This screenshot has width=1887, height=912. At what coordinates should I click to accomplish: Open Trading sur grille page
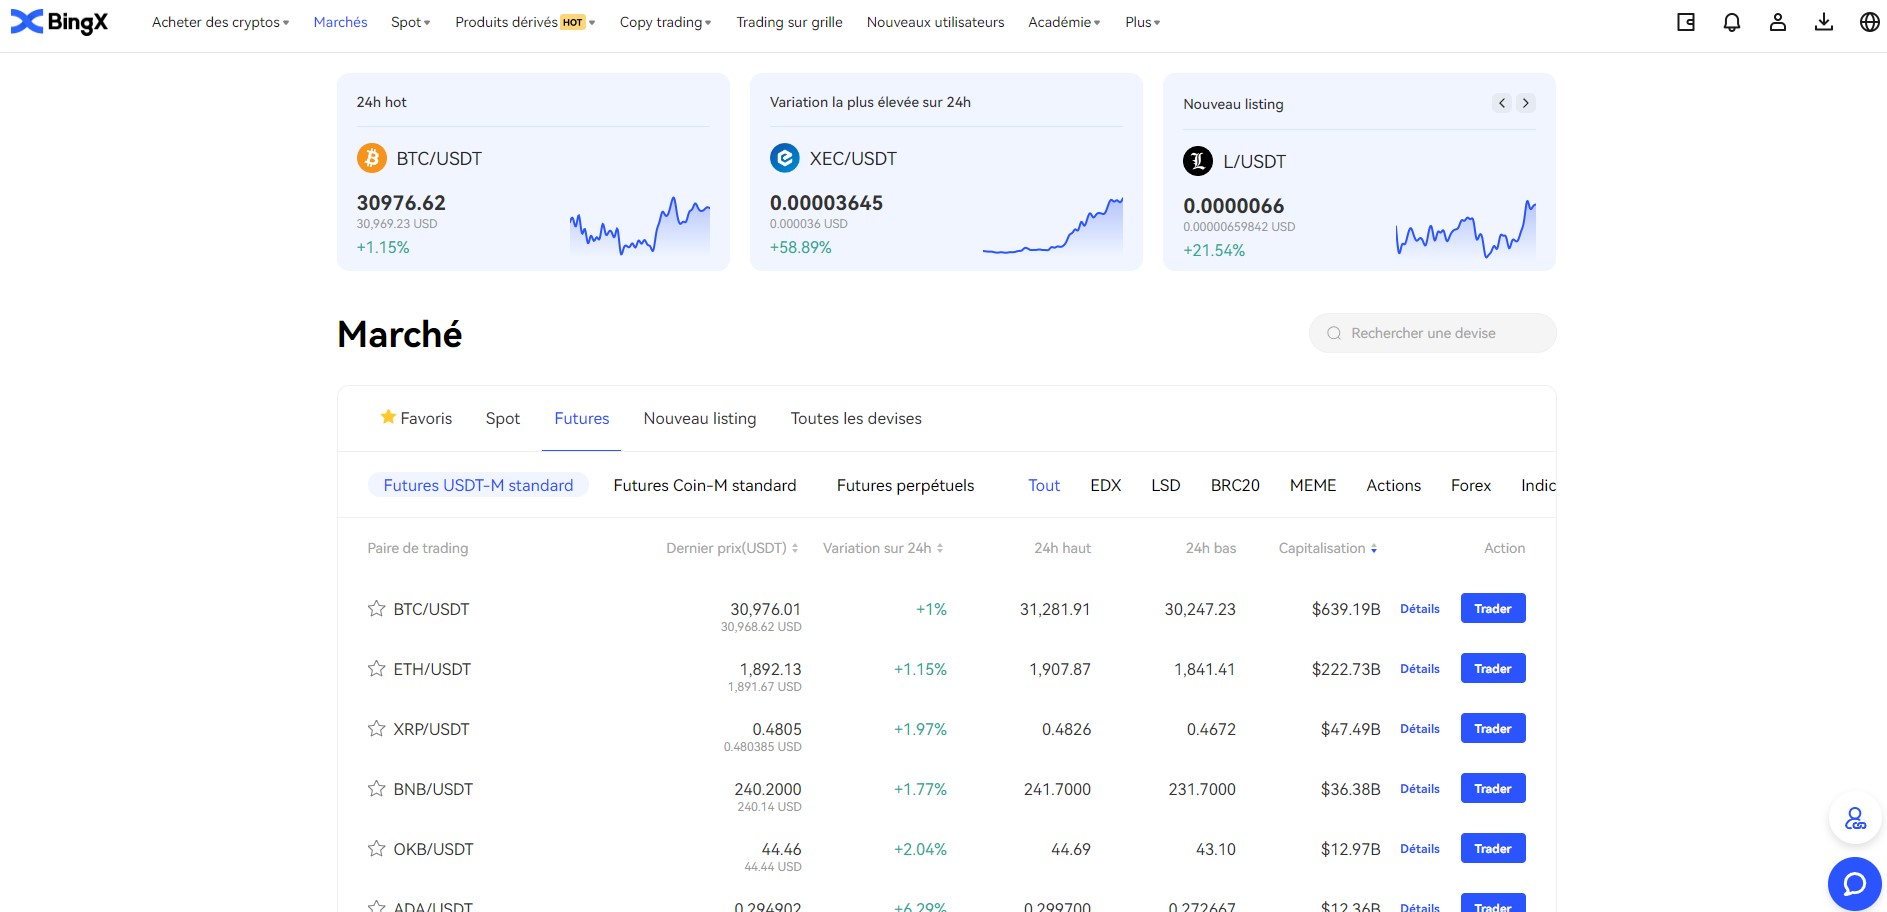tap(789, 22)
